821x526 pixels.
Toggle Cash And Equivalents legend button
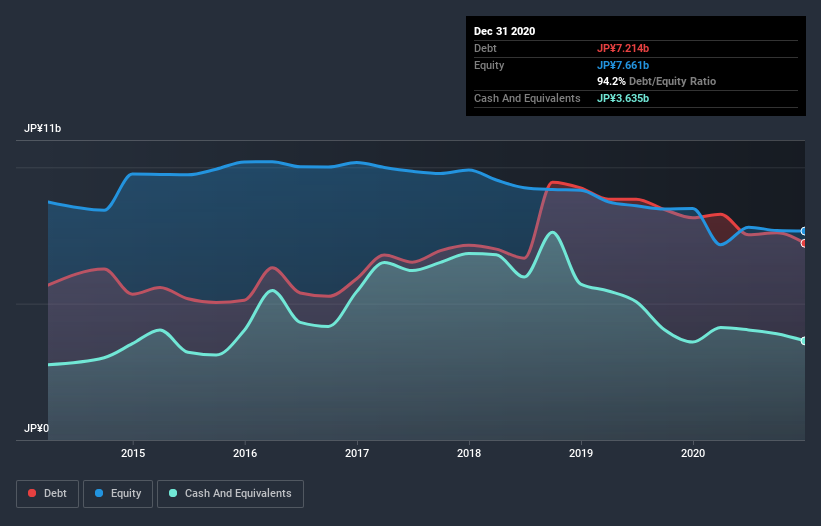tap(230, 494)
